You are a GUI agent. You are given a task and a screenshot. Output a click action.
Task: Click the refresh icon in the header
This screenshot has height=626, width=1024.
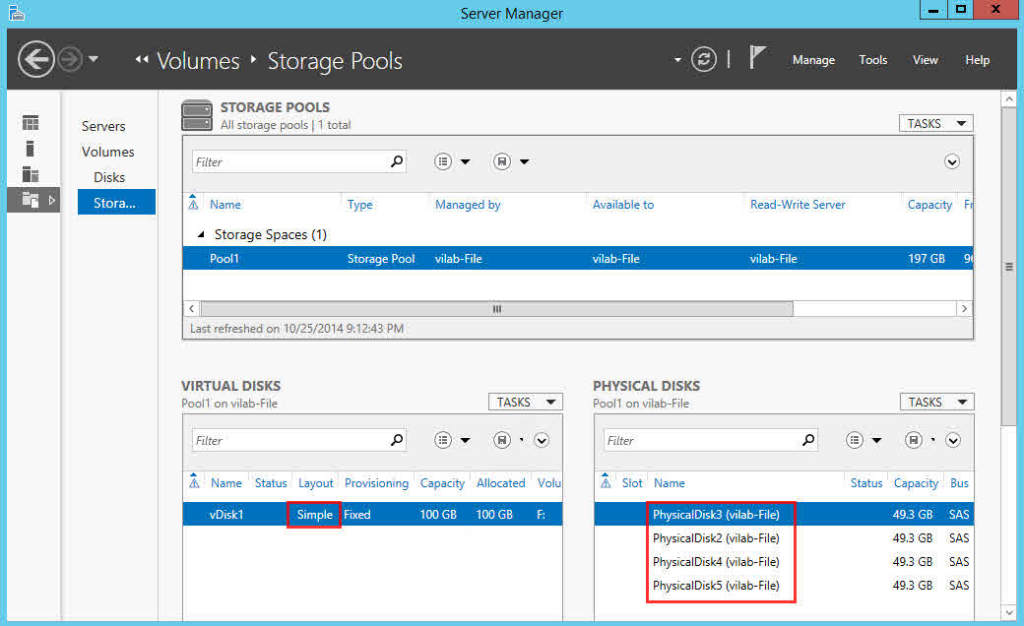click(x=703, y=59)
